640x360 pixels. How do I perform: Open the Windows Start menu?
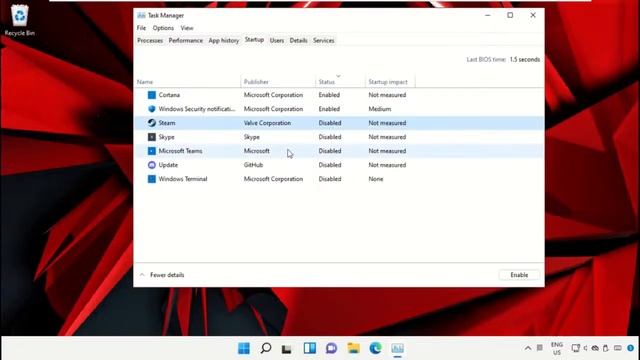click(244, 348)
